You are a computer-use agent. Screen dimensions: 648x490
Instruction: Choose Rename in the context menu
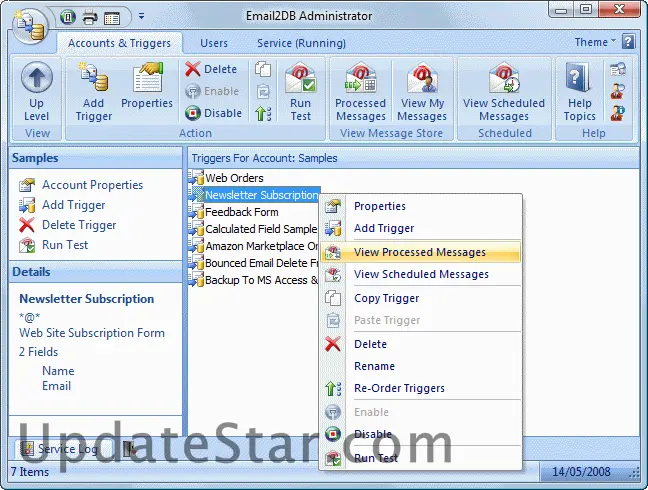tap(421, 366)
